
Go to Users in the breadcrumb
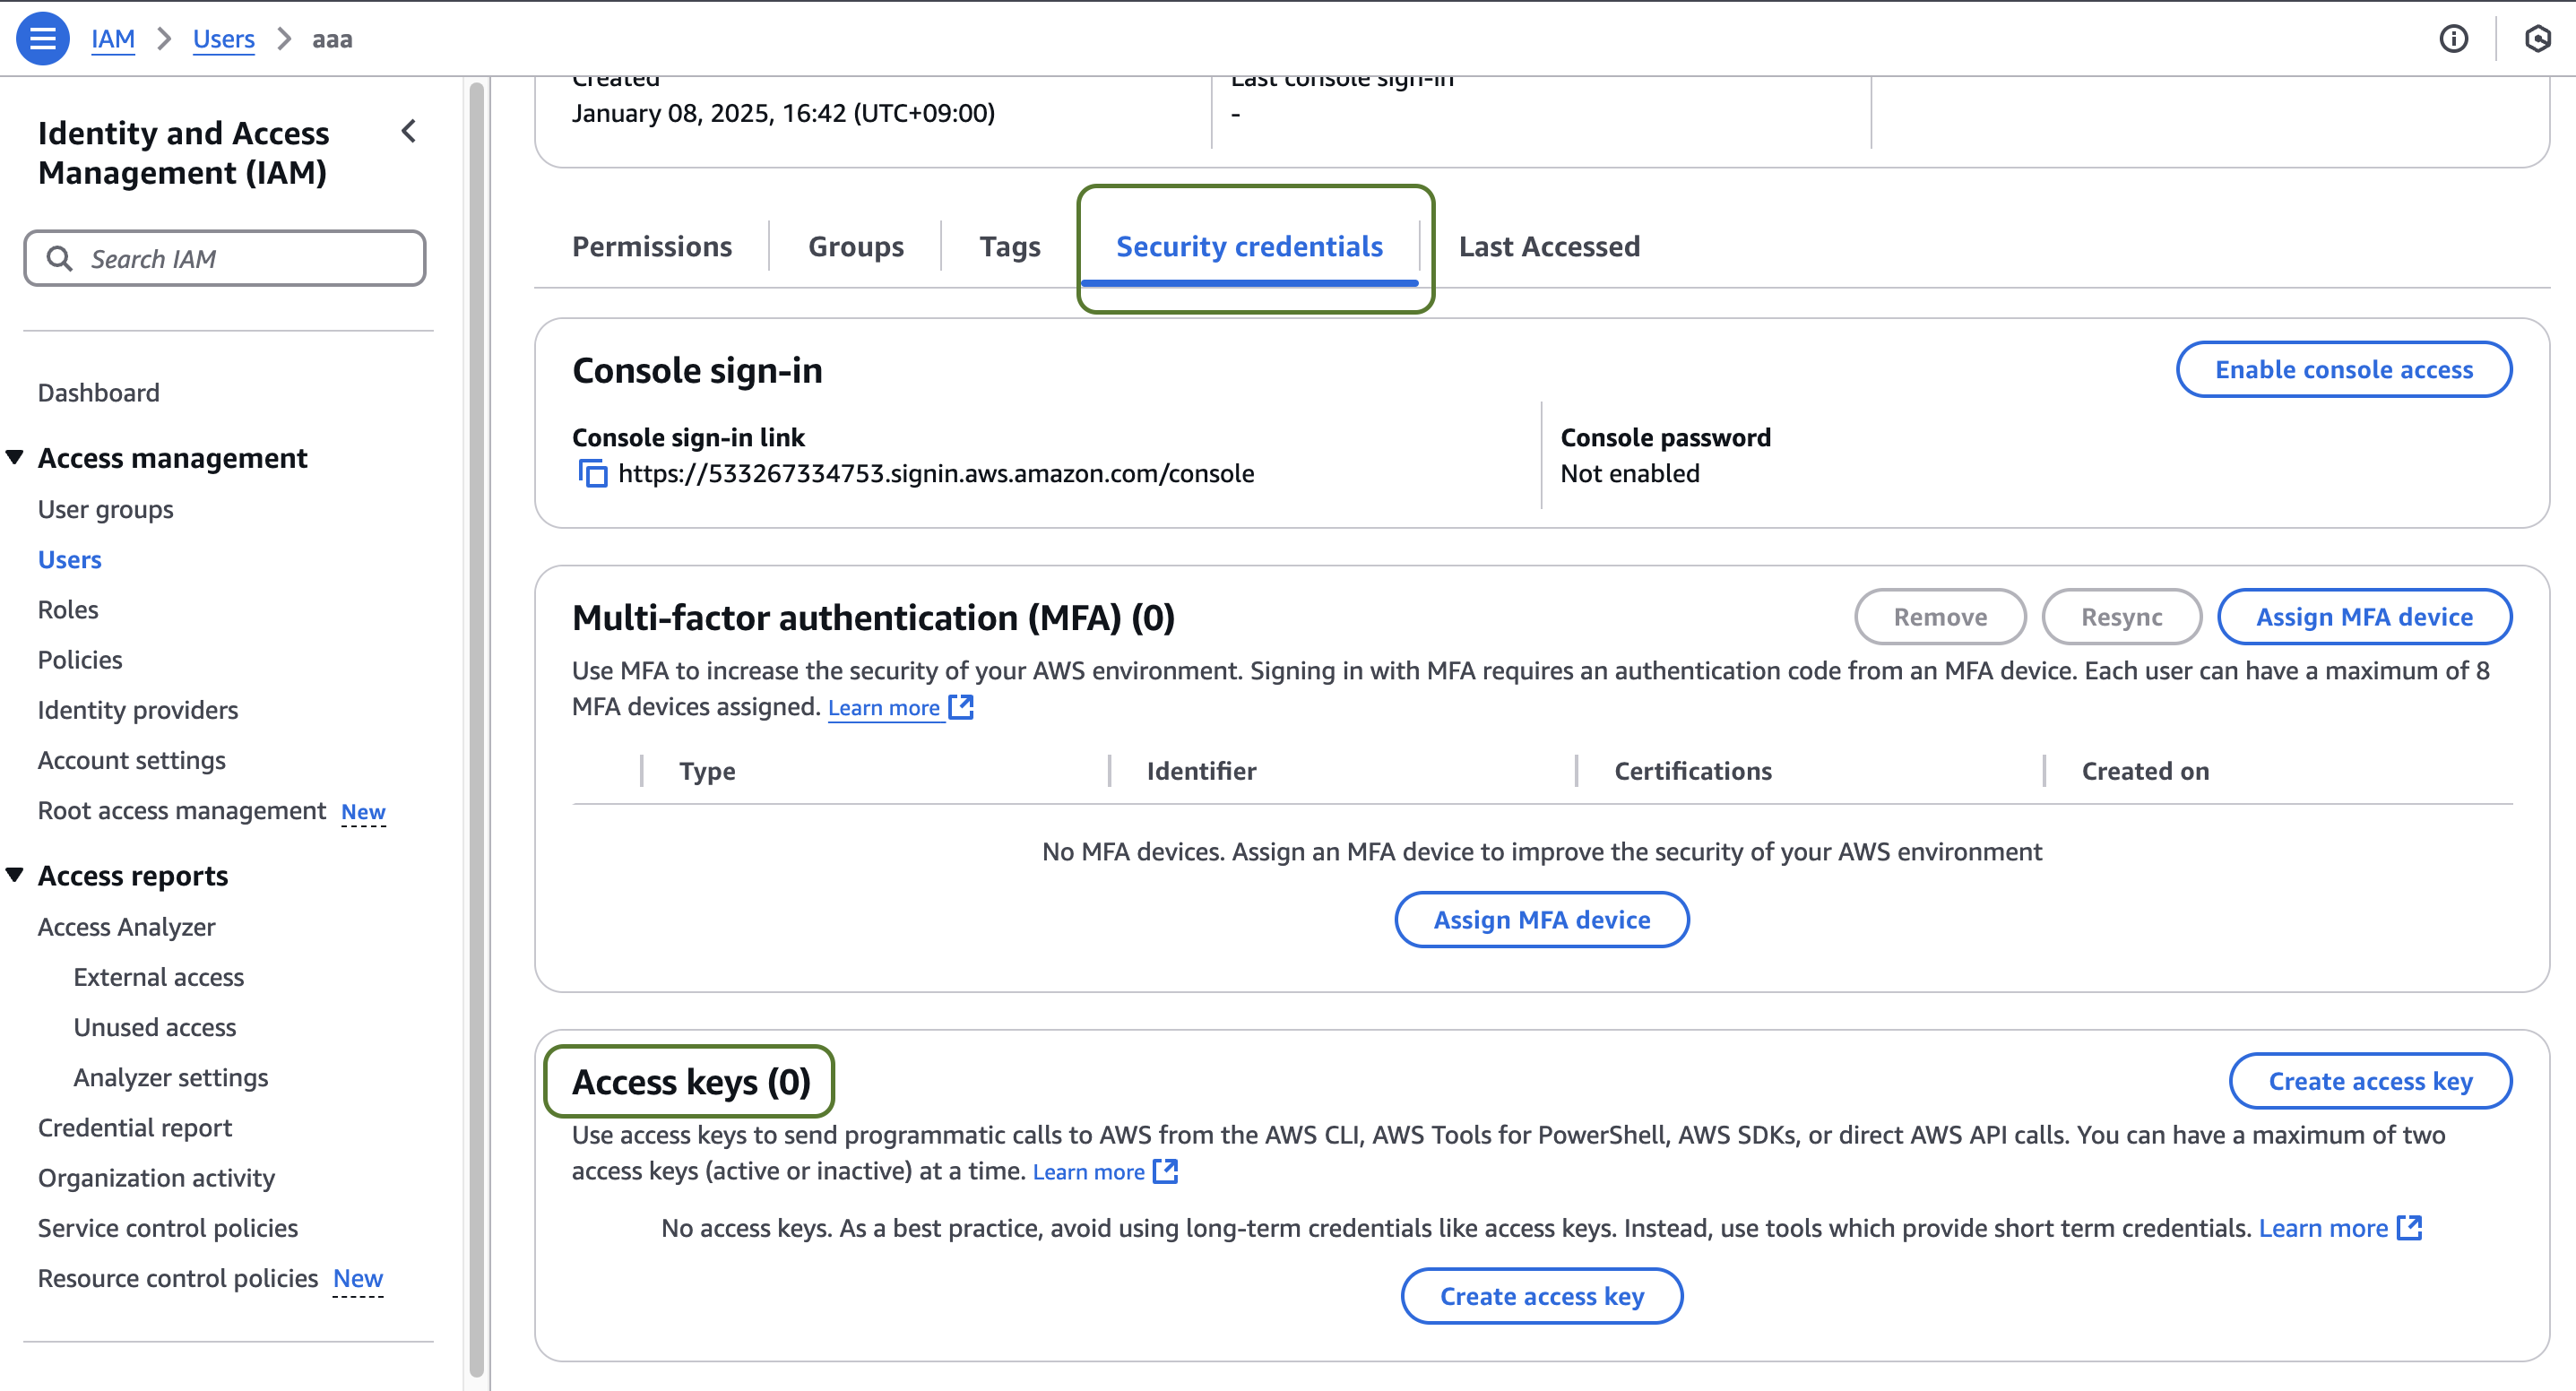[223, 39]
